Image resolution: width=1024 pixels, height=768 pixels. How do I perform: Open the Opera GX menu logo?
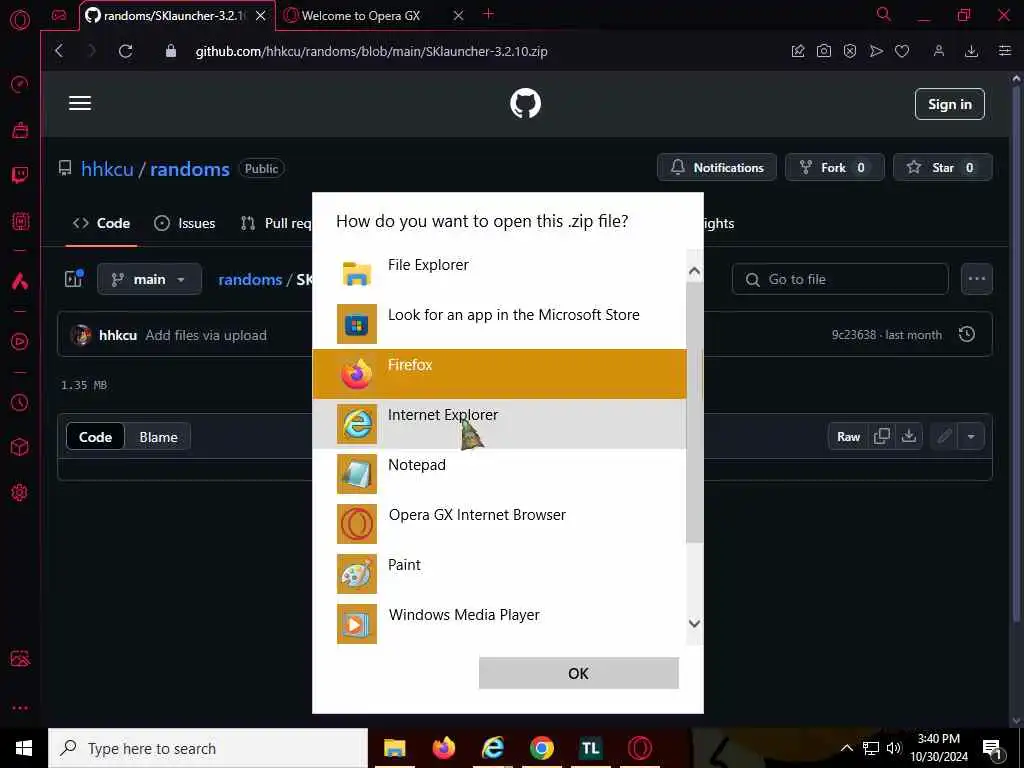(x=20, y=20)
